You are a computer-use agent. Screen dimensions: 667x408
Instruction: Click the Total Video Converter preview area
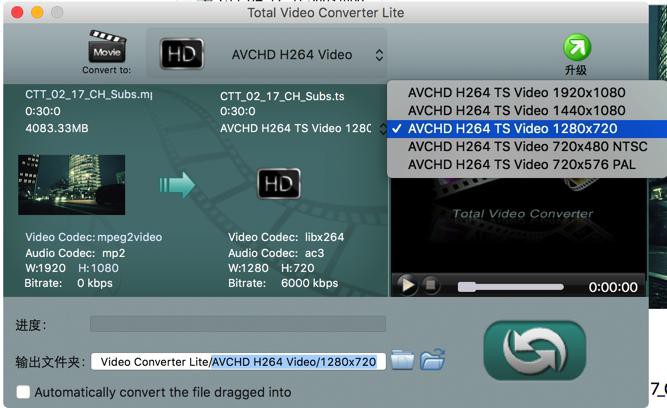pyautogui.click(x=519, y=225)
